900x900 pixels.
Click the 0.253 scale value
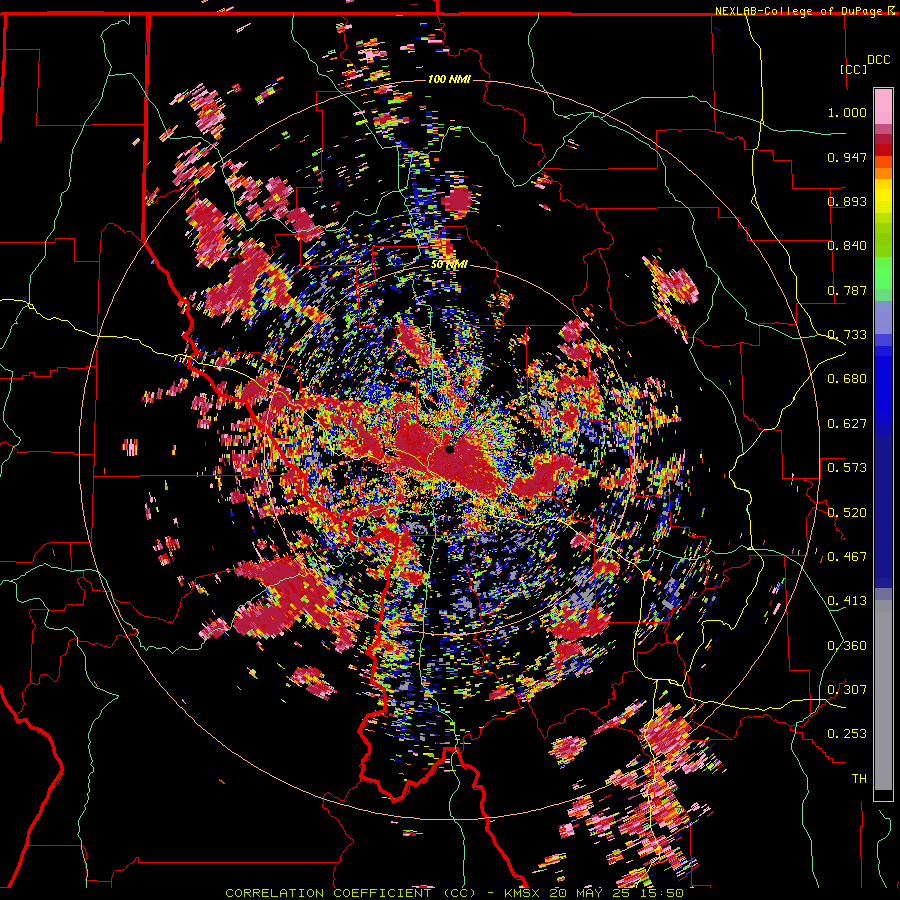point(847,734)
